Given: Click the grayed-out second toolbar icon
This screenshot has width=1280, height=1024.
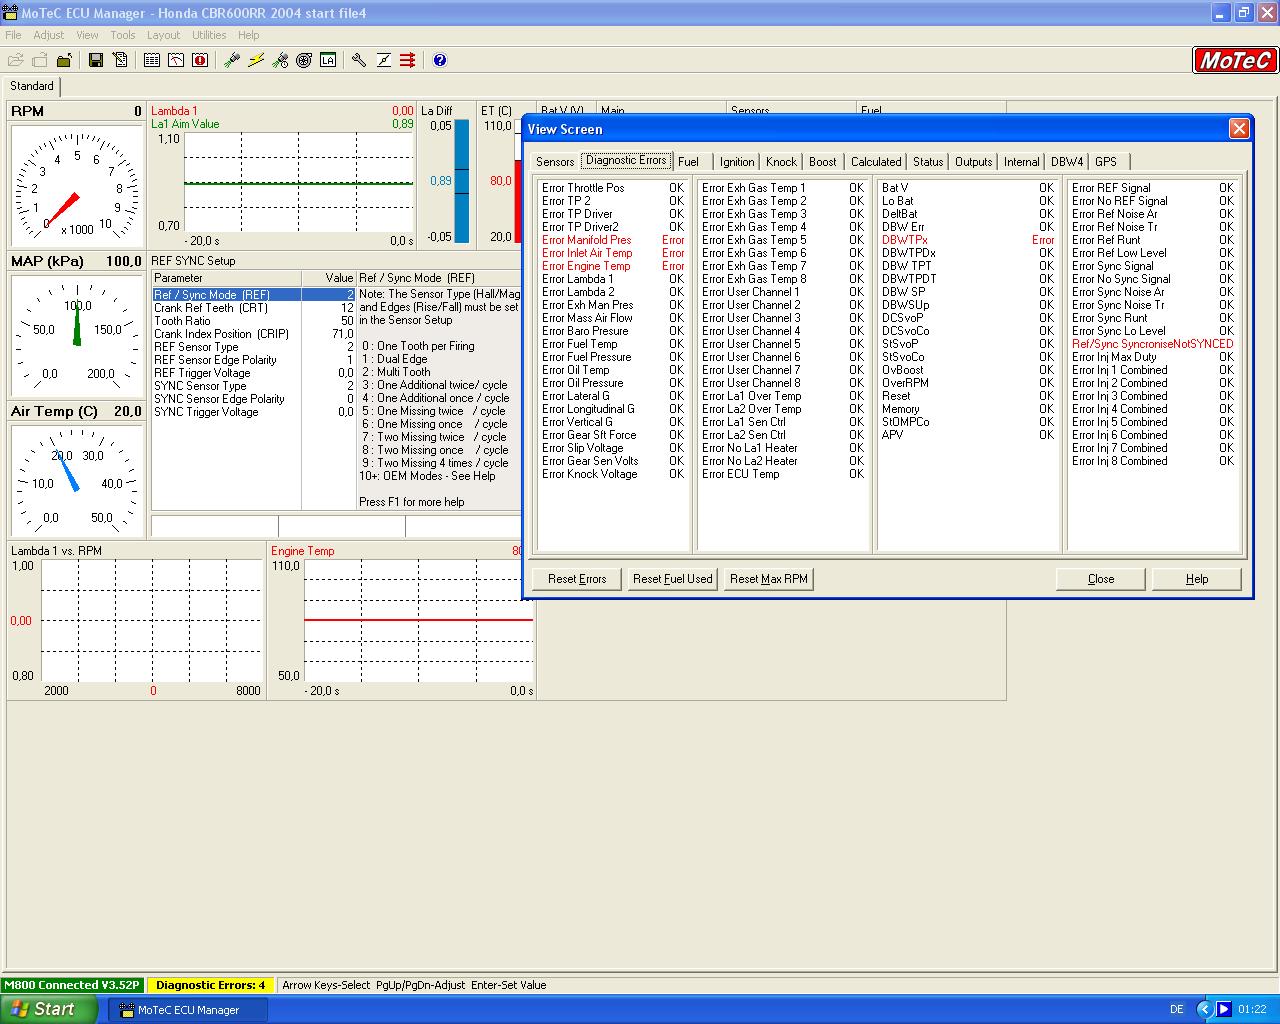Looking at the screenshot, I should [x=40, y=60].
